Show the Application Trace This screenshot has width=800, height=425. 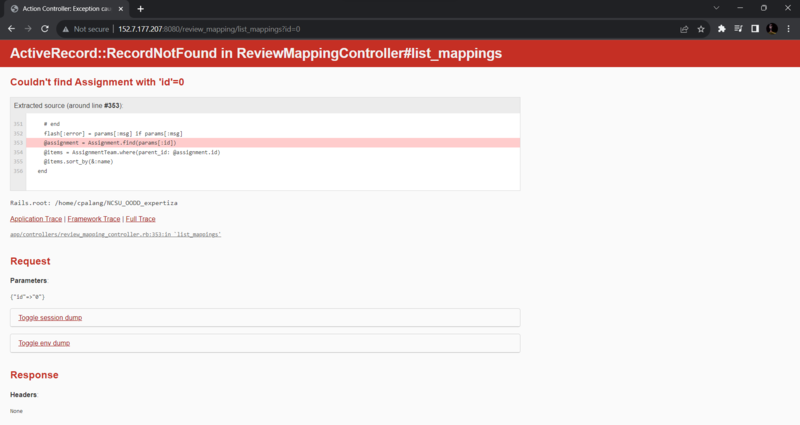[36, 219]
